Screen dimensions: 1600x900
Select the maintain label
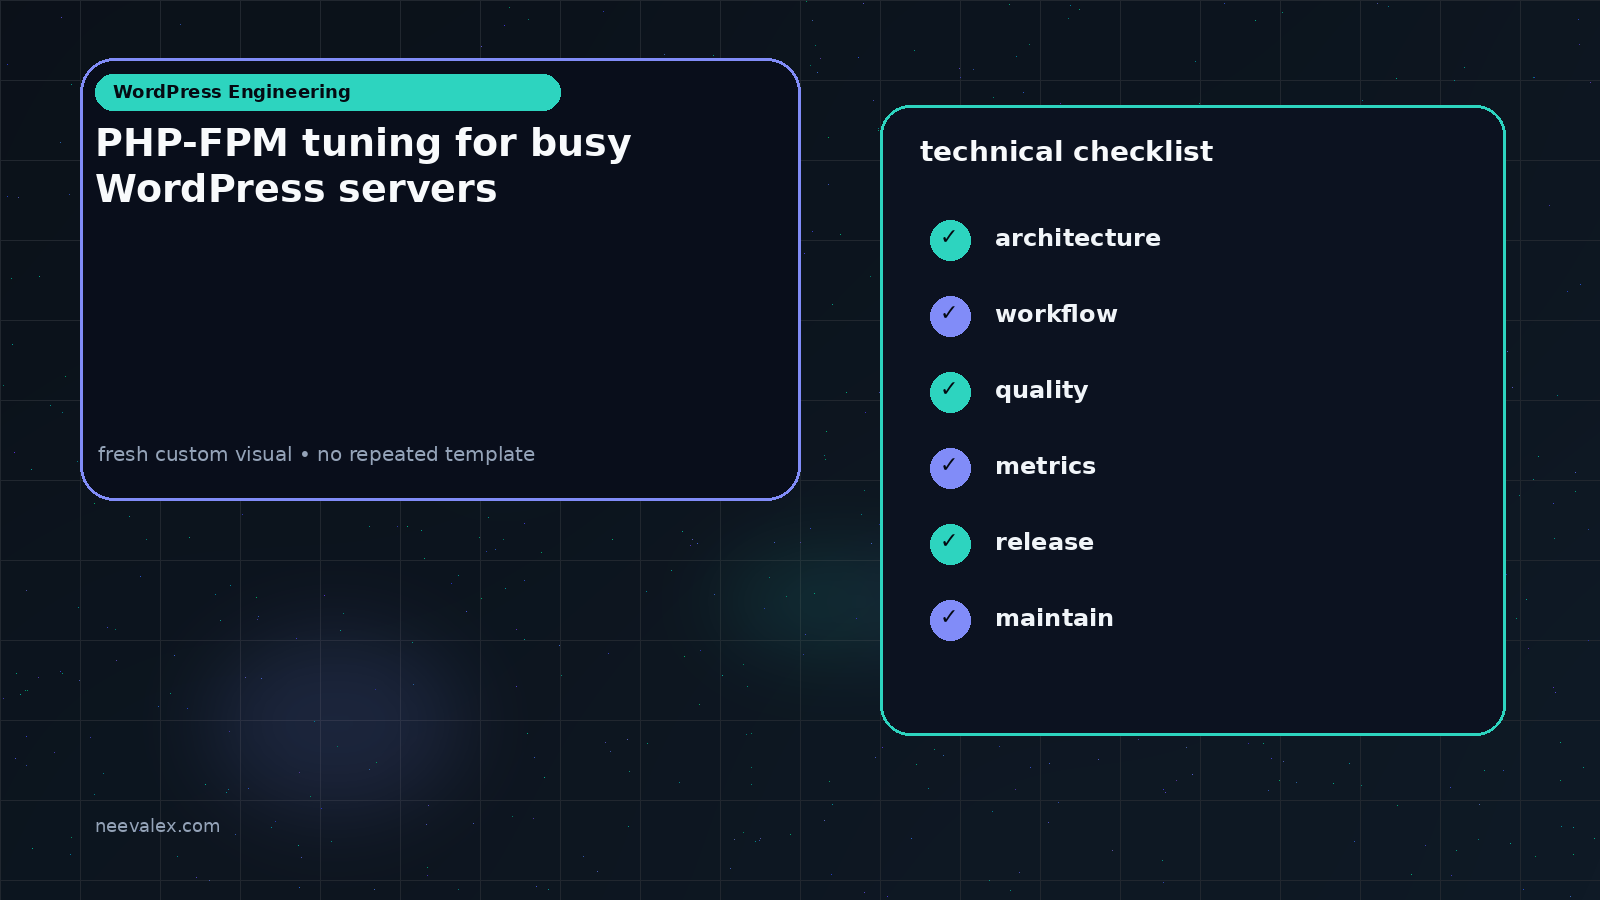[x=1054, y=618]
